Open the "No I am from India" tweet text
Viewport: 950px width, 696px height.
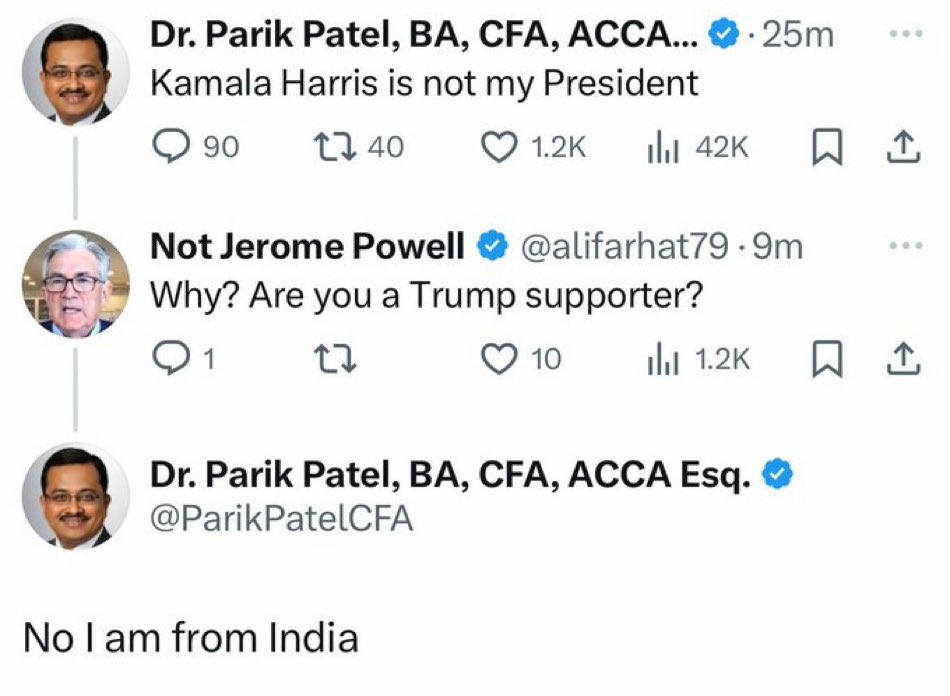190,638
